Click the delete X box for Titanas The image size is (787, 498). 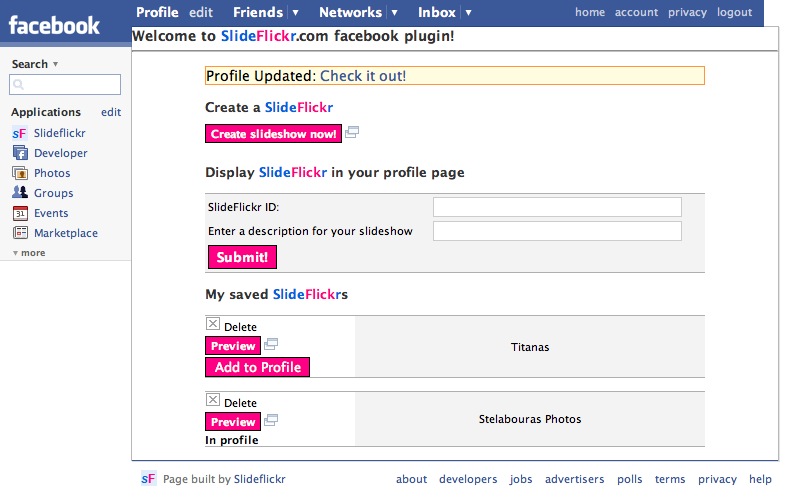(x=213, y=324)
